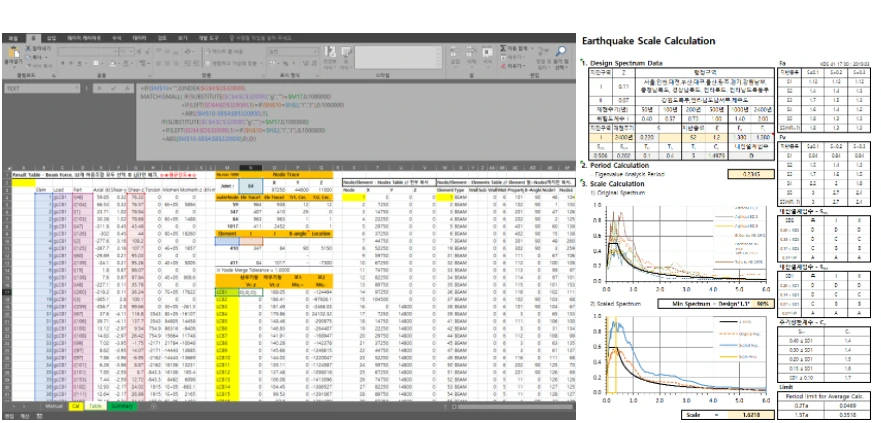The image size is (881, 423).
Task: Click the Paste clipboard icon
Action: (12, 52)
